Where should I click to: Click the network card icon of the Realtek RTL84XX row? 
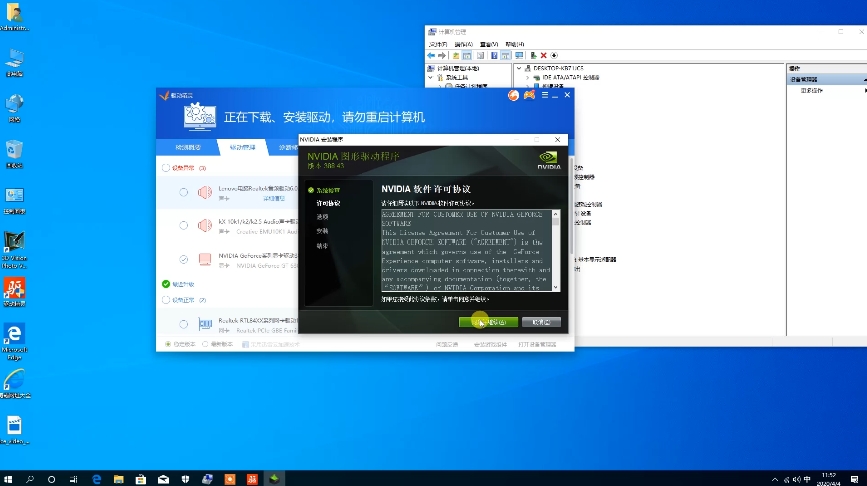[205, 324]
